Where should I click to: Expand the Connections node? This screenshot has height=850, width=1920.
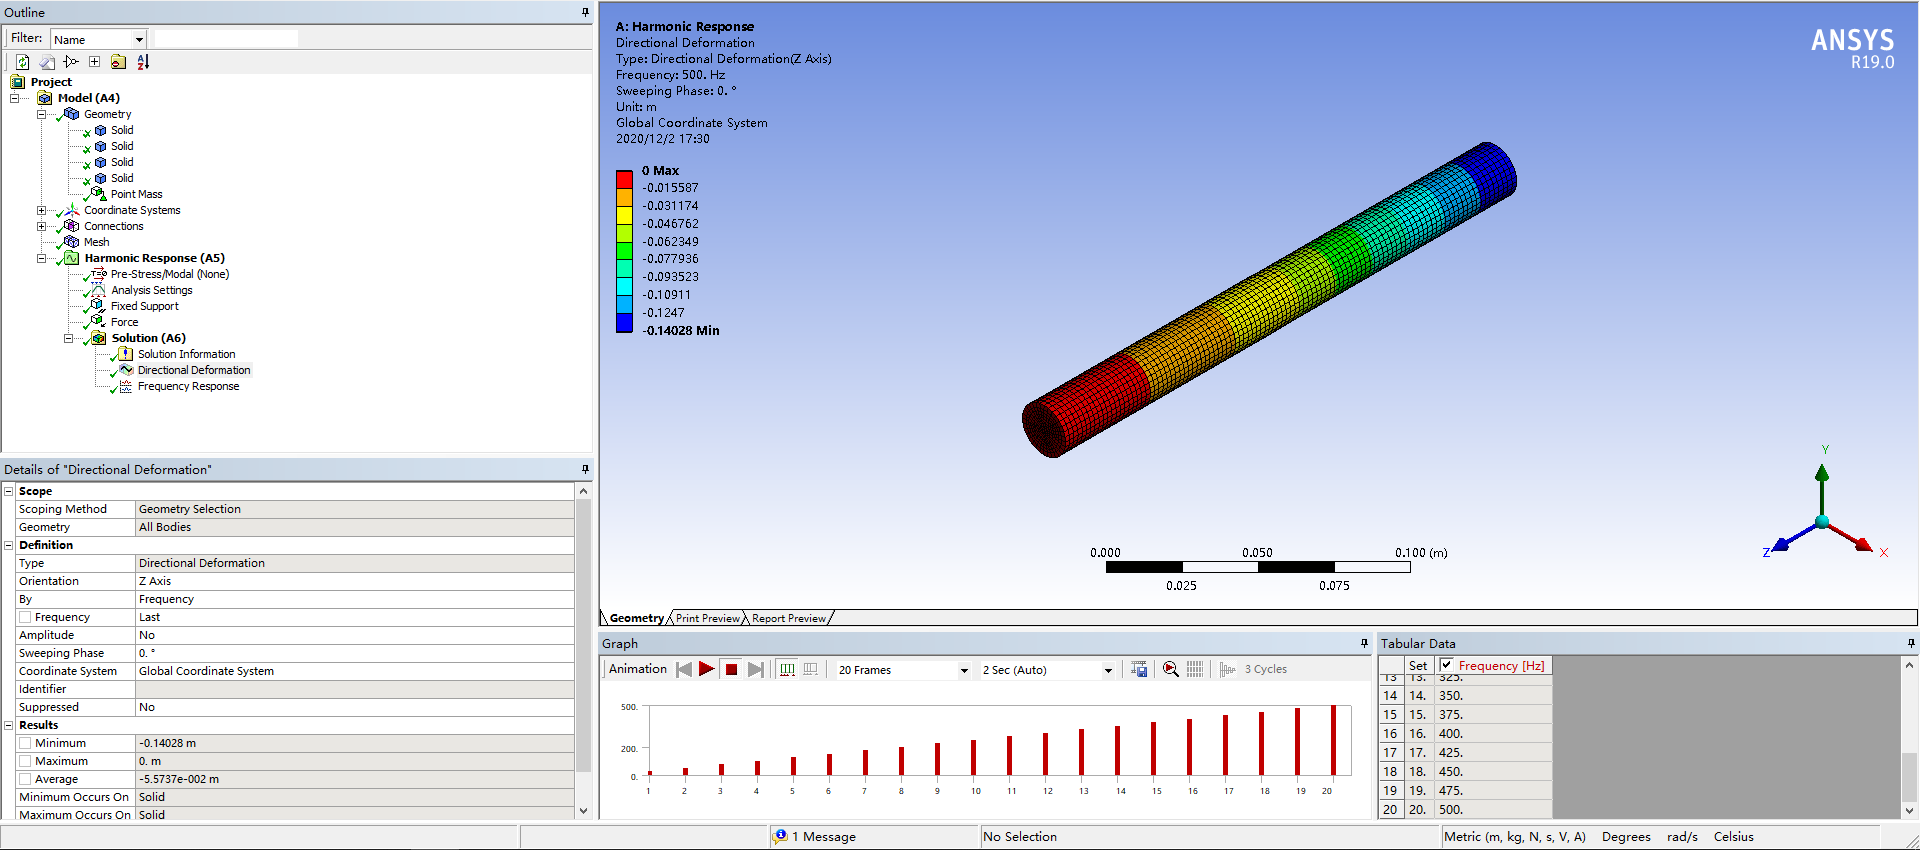tap(41, 226)
